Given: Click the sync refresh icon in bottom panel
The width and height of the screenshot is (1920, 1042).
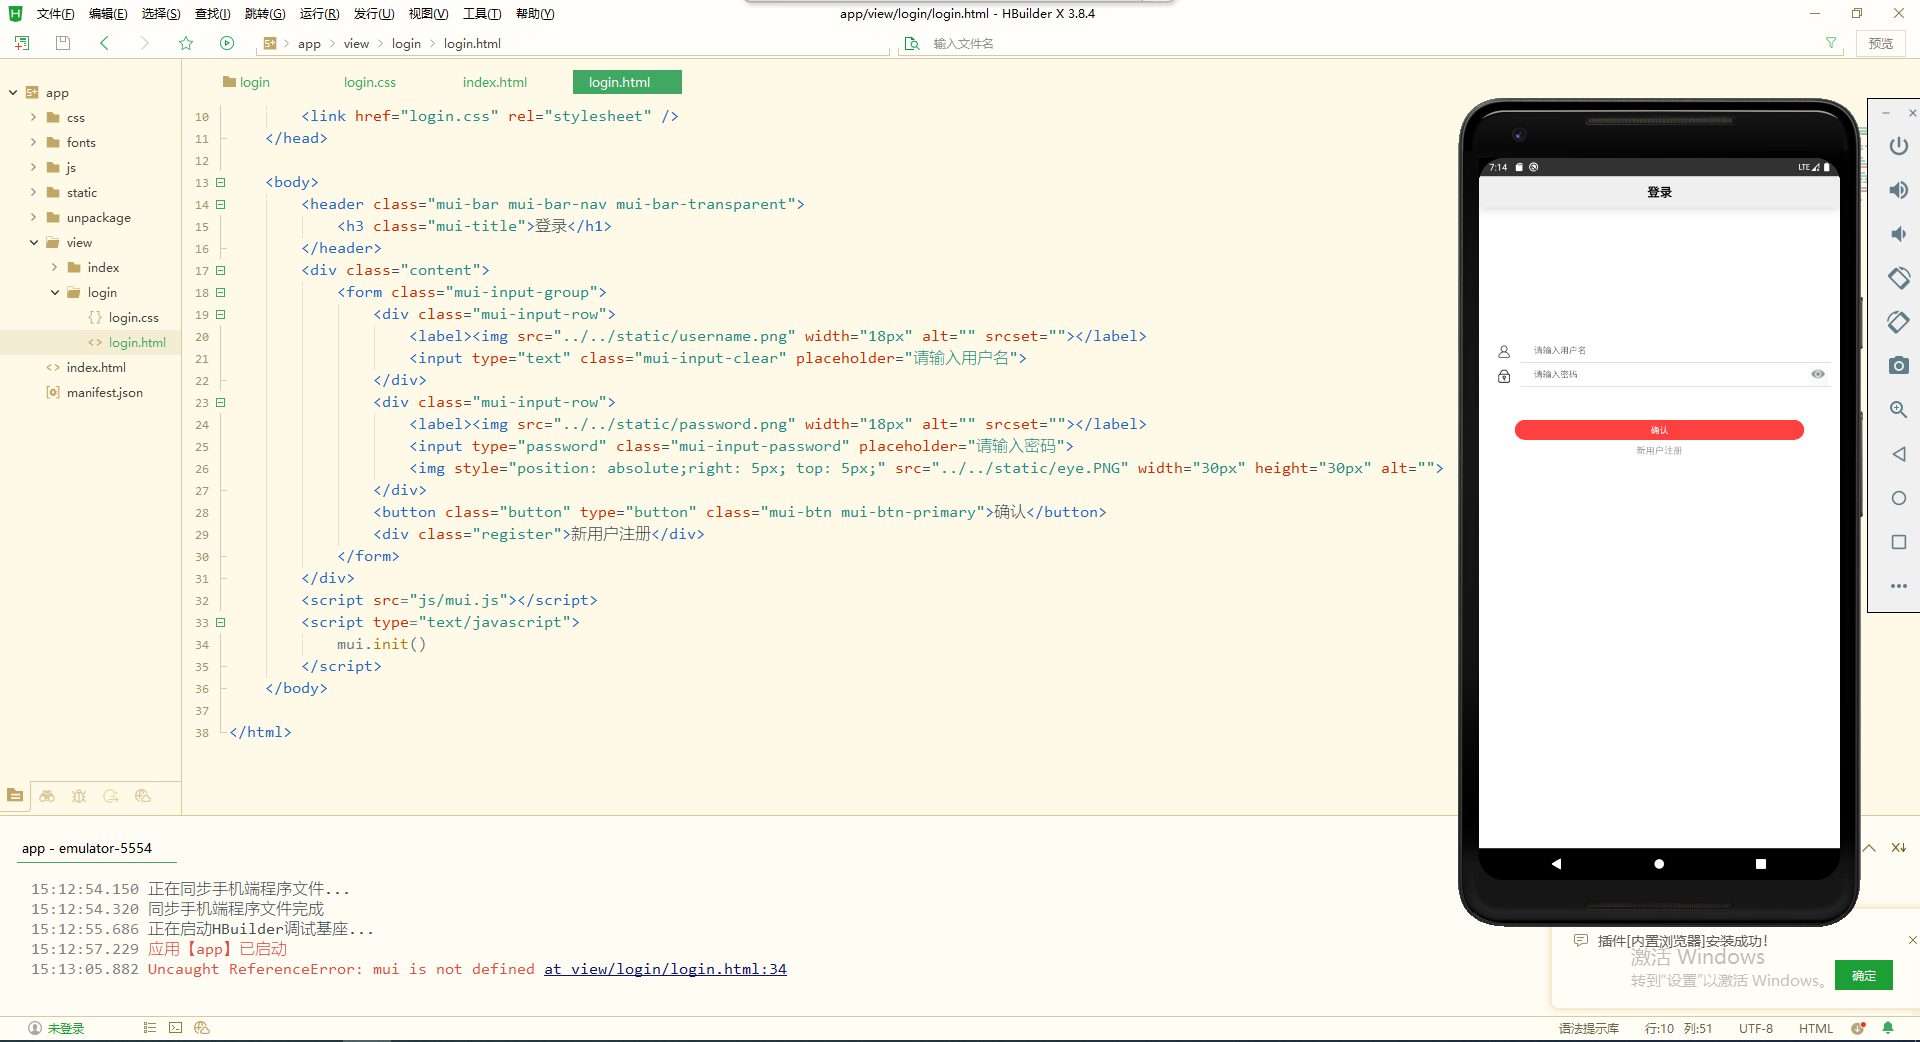Looking at the screenshot, I should (111, 796).
